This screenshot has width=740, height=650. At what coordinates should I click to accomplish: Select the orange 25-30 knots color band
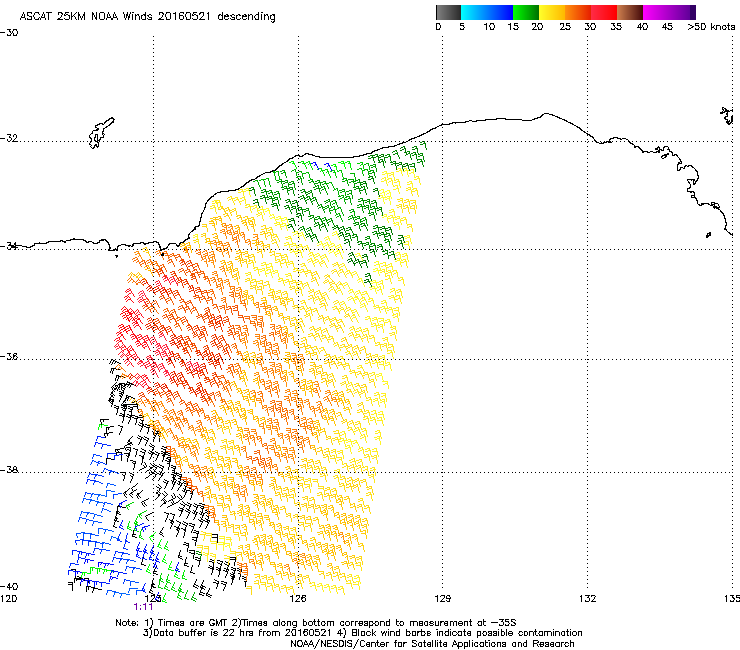578,12
